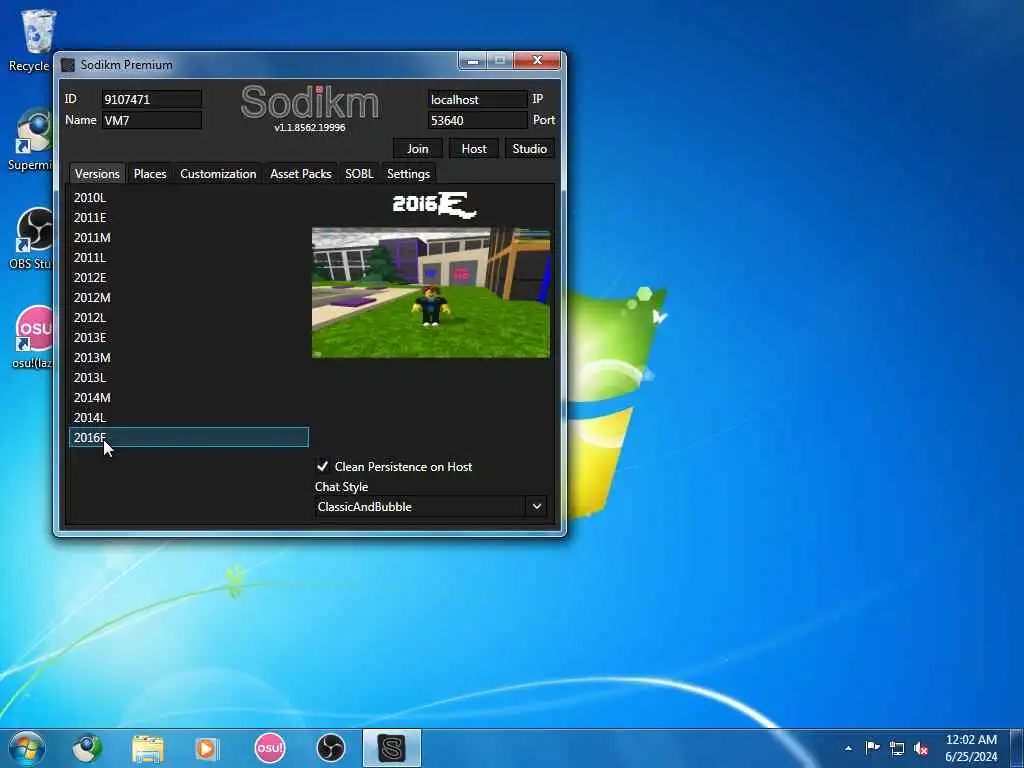Open Windows Media Player from taskbar
The height and width of the screenshot is (768, 1024).
[x=208, y=748]
